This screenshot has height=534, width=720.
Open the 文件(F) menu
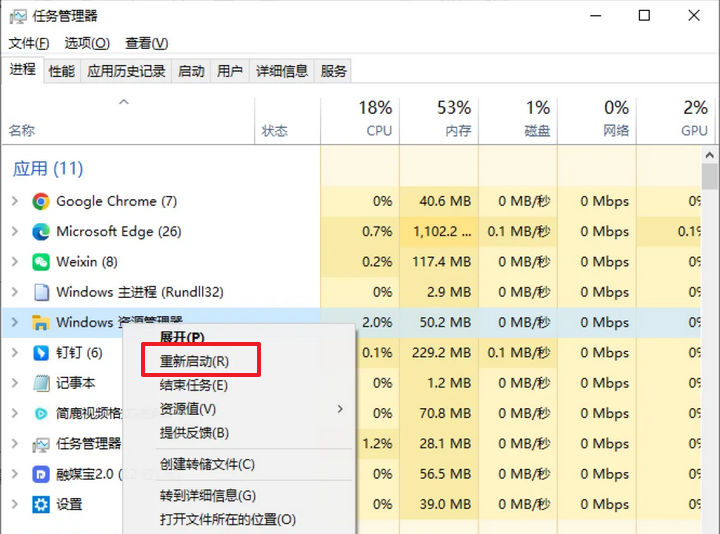tap(29, 44)
